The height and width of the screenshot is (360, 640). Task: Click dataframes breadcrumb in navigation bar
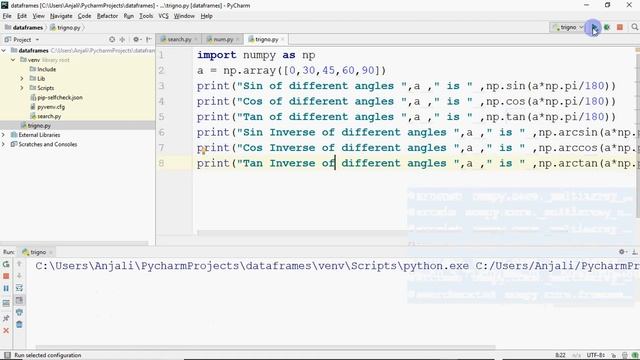[24, 27]
